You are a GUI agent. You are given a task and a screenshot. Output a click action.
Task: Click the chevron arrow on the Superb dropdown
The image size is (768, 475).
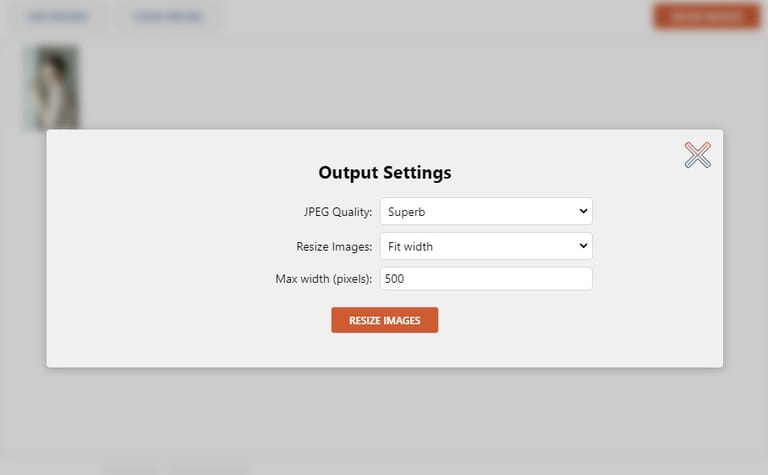pos(583,211)
